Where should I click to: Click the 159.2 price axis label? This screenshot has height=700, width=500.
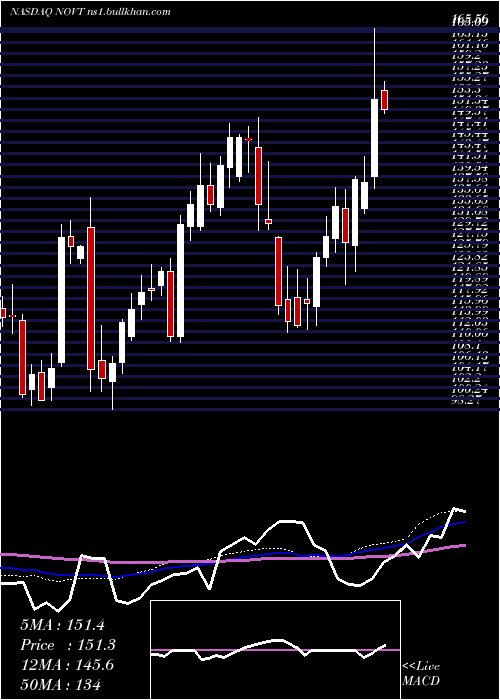pos(467,56)
